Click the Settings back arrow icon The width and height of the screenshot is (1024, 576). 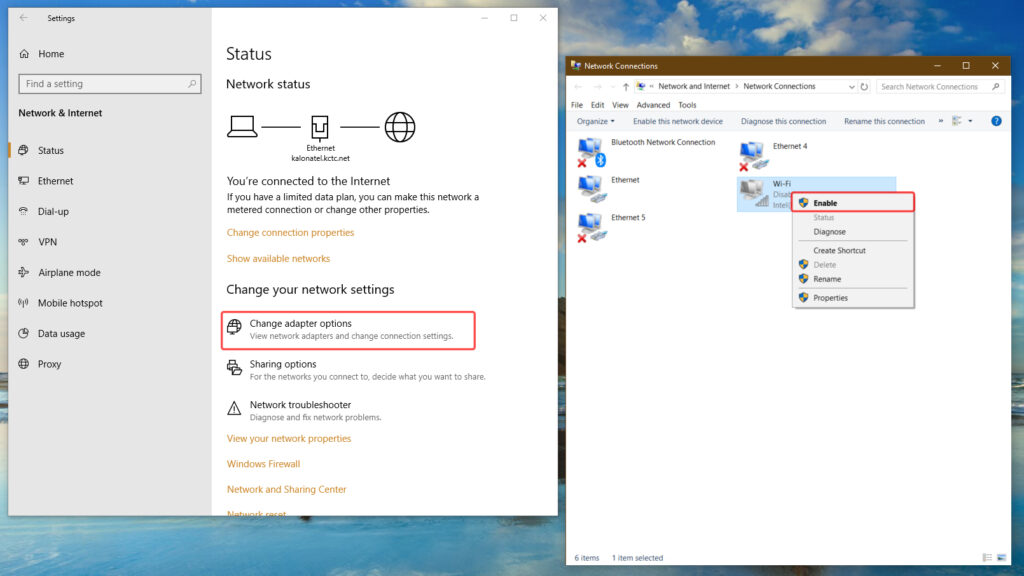click(24, 18)
